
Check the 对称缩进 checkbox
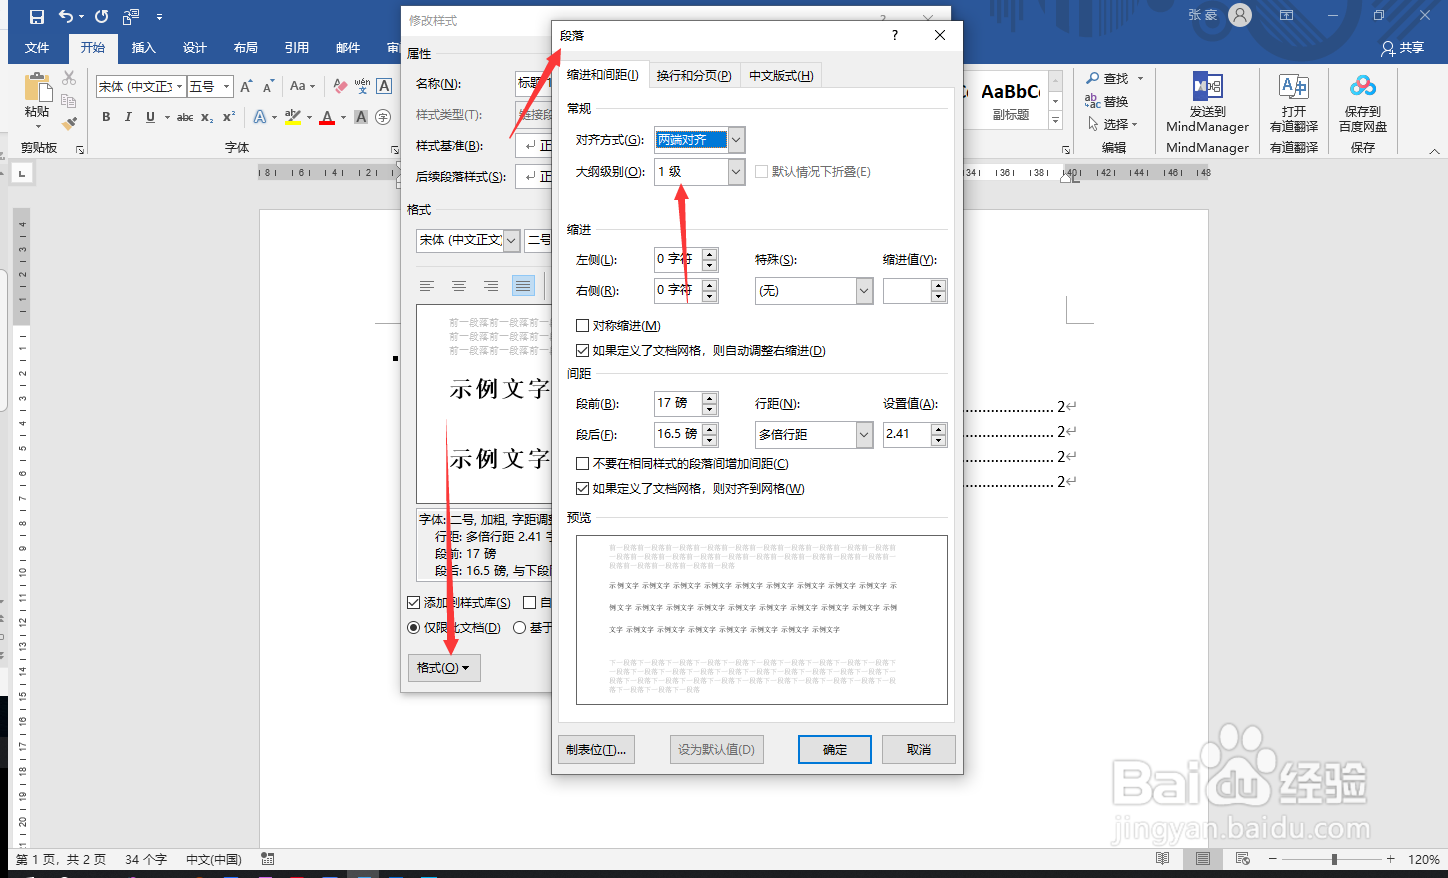582,325
